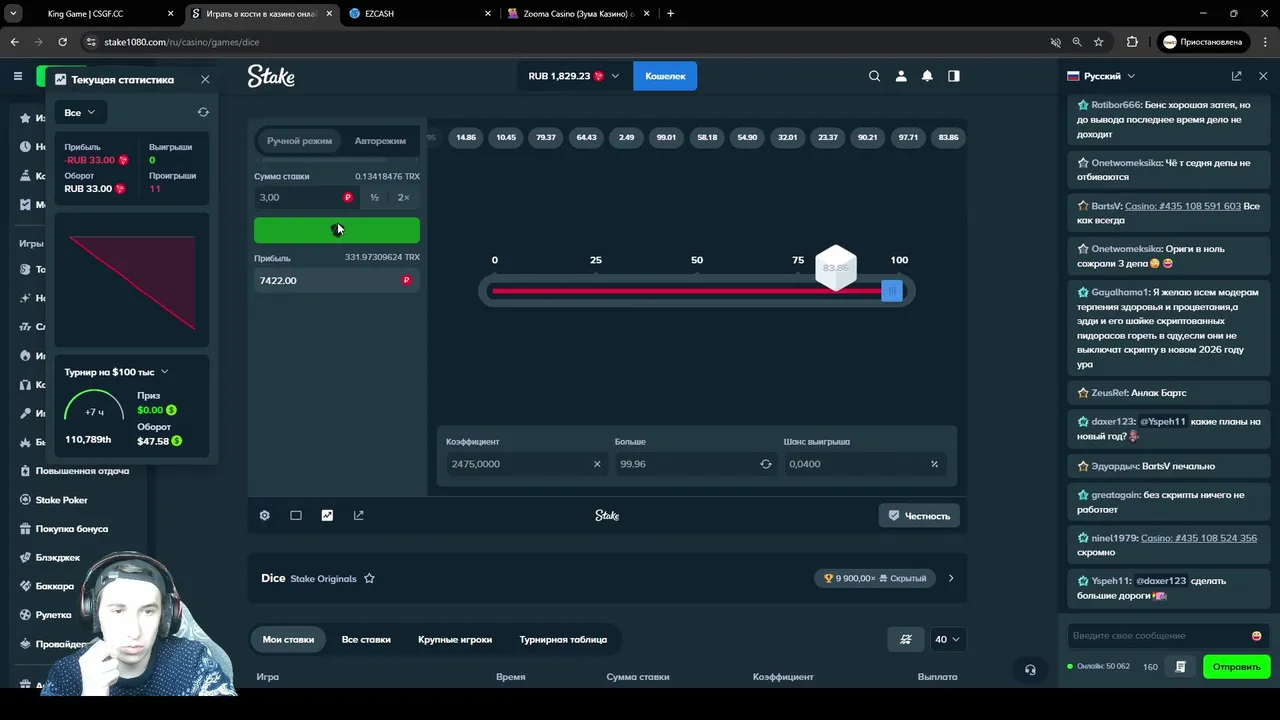Select past result 99.01 chip
The height and width of the screenshot is (720, 1280).
(x=666, y=137)
